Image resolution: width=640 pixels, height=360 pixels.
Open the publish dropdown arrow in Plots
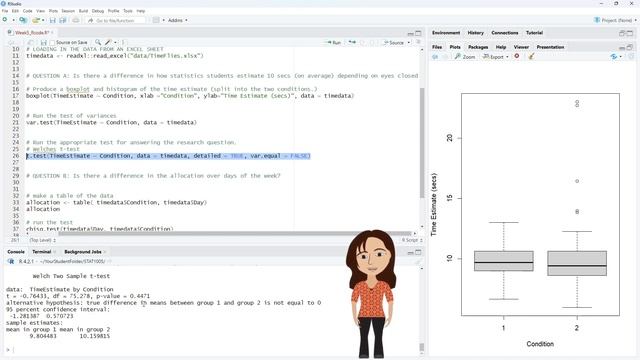tap(620, 57)
